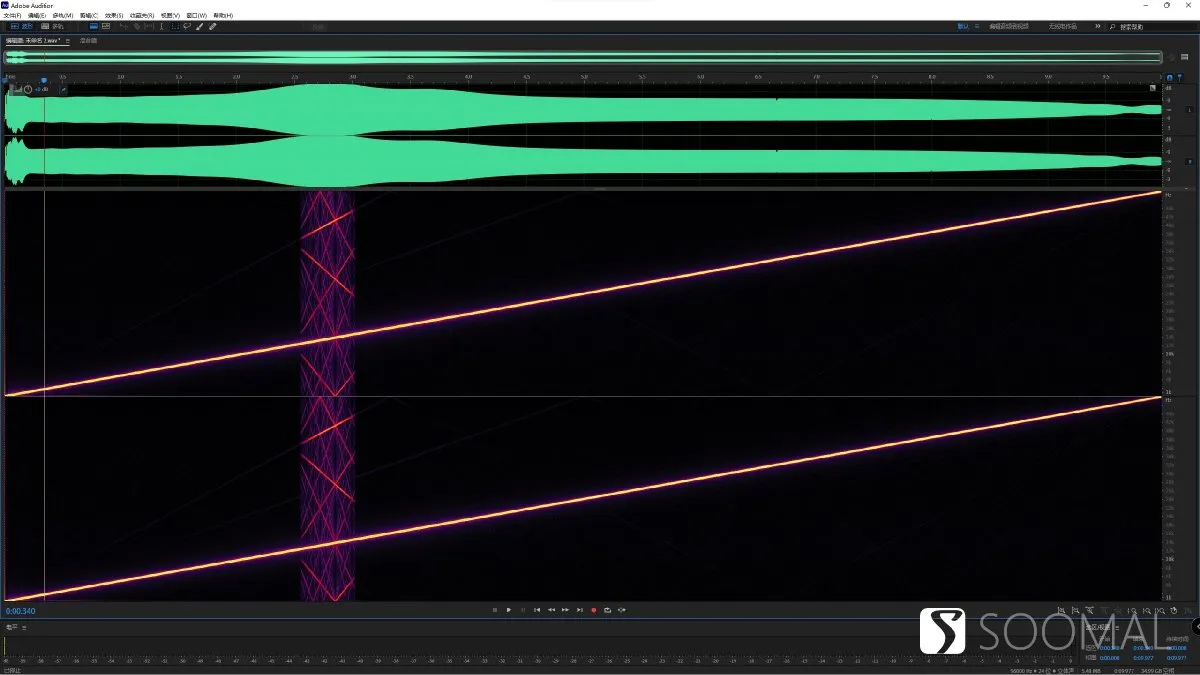Click the timeline playhead marker
The width and height of the screenshot is (1200, 675).
[43, 79]
